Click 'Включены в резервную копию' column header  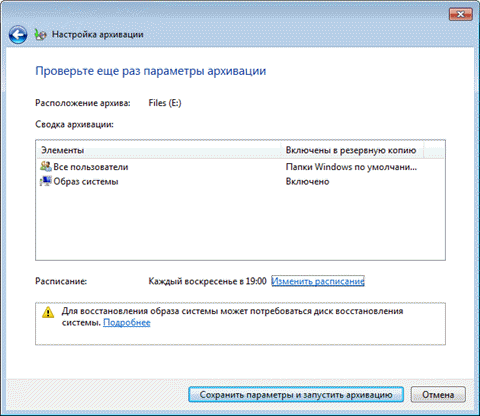(x=351, y=150)
